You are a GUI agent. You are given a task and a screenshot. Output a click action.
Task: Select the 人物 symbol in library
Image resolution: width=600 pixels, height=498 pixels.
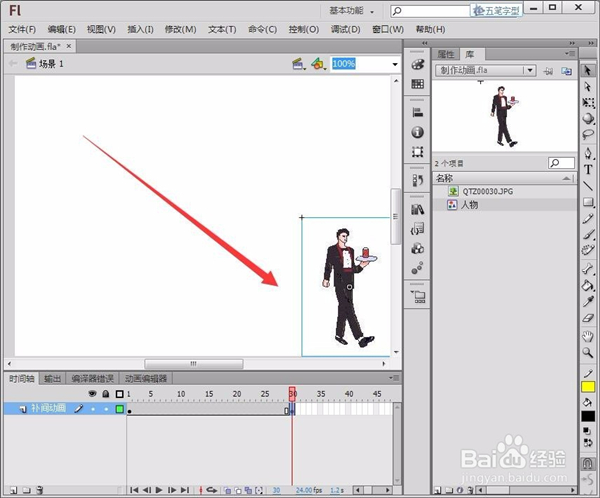[x=504, y=205]
